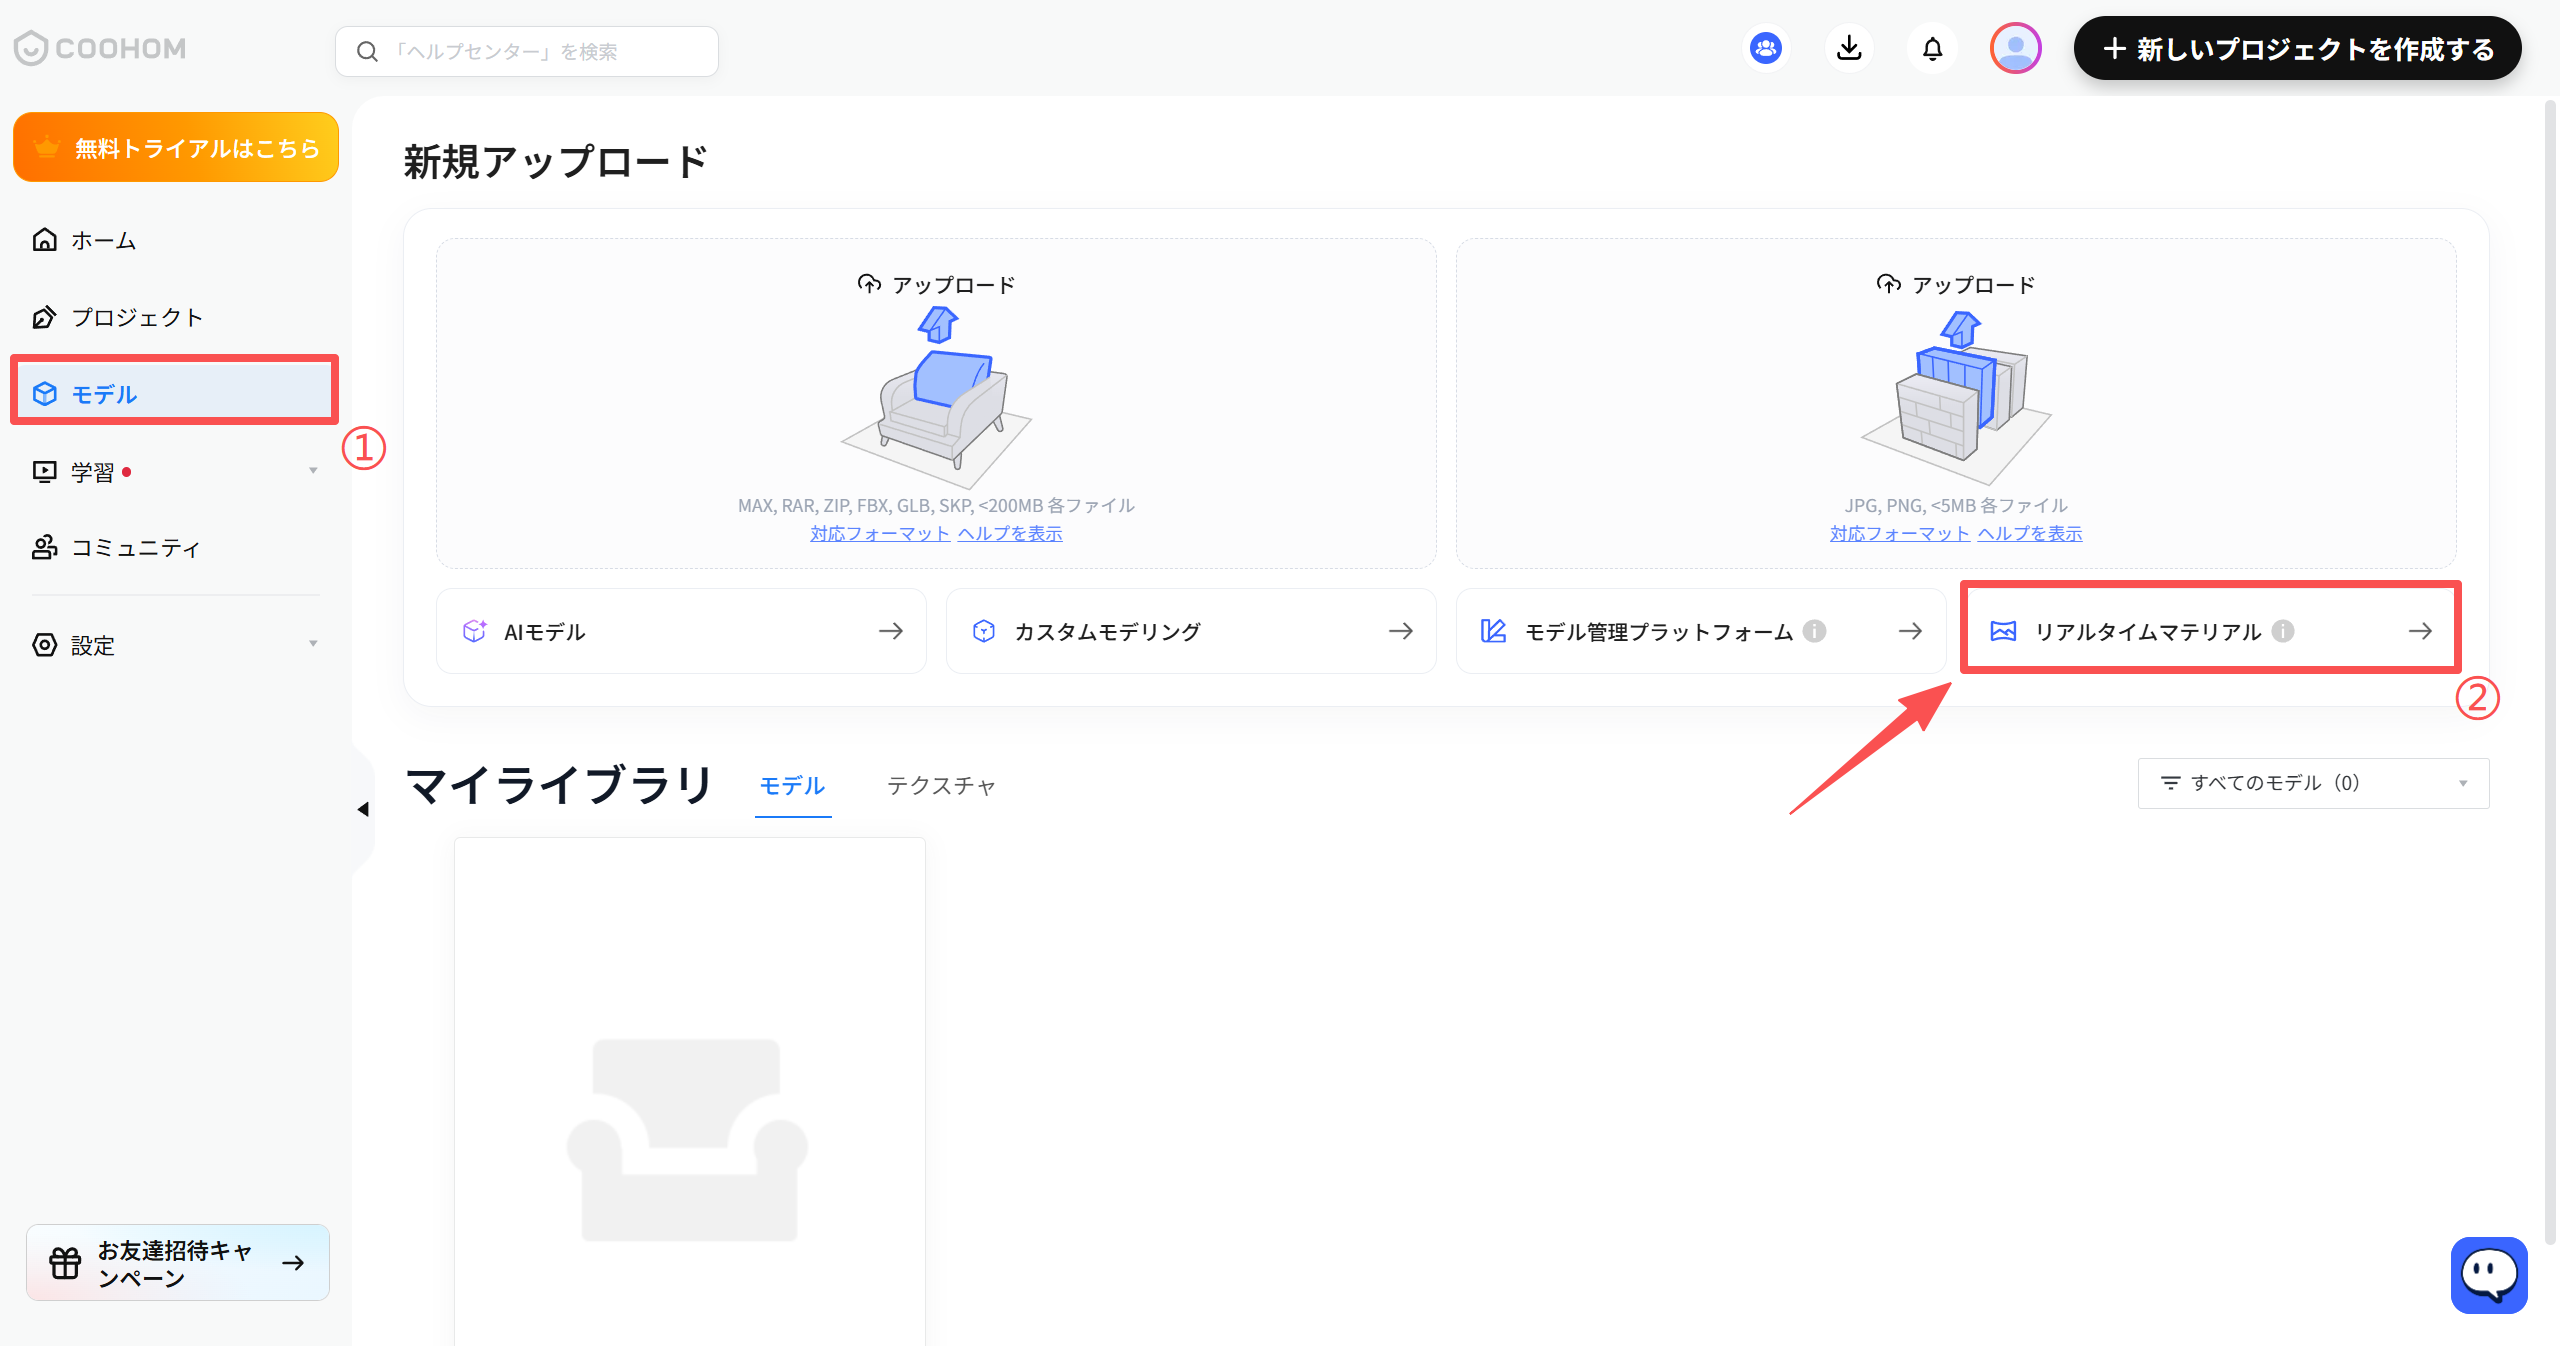
Task: Click the armchair model upload illustration
Action: pyautogui.click(x=937, y=398)
